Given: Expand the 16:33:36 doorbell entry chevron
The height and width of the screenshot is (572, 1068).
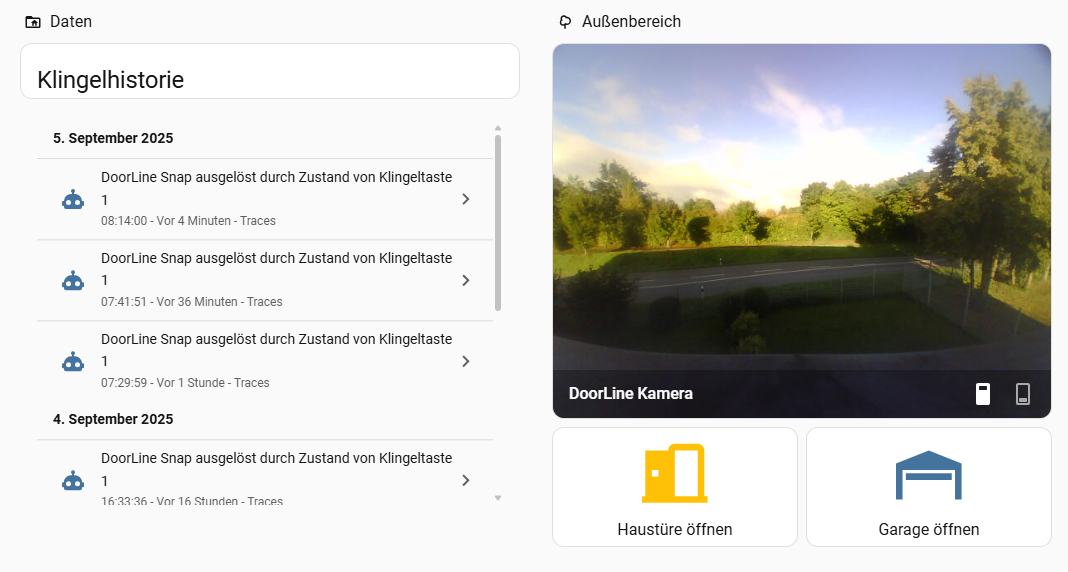Looking at the screenshot, I should [465, 481].
